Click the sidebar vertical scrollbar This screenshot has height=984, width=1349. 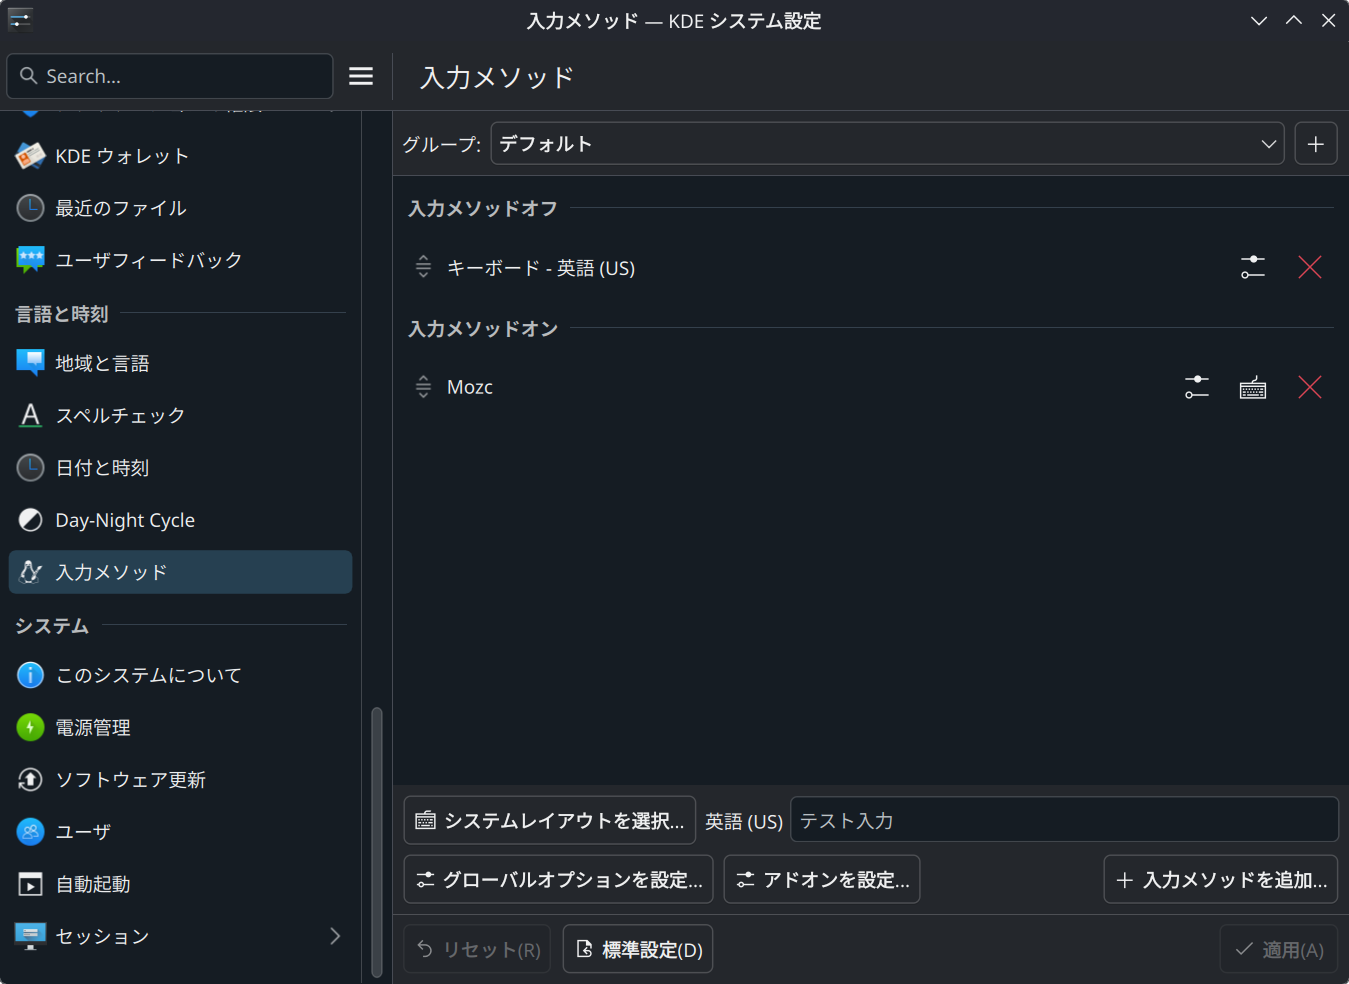click(377, 840)
